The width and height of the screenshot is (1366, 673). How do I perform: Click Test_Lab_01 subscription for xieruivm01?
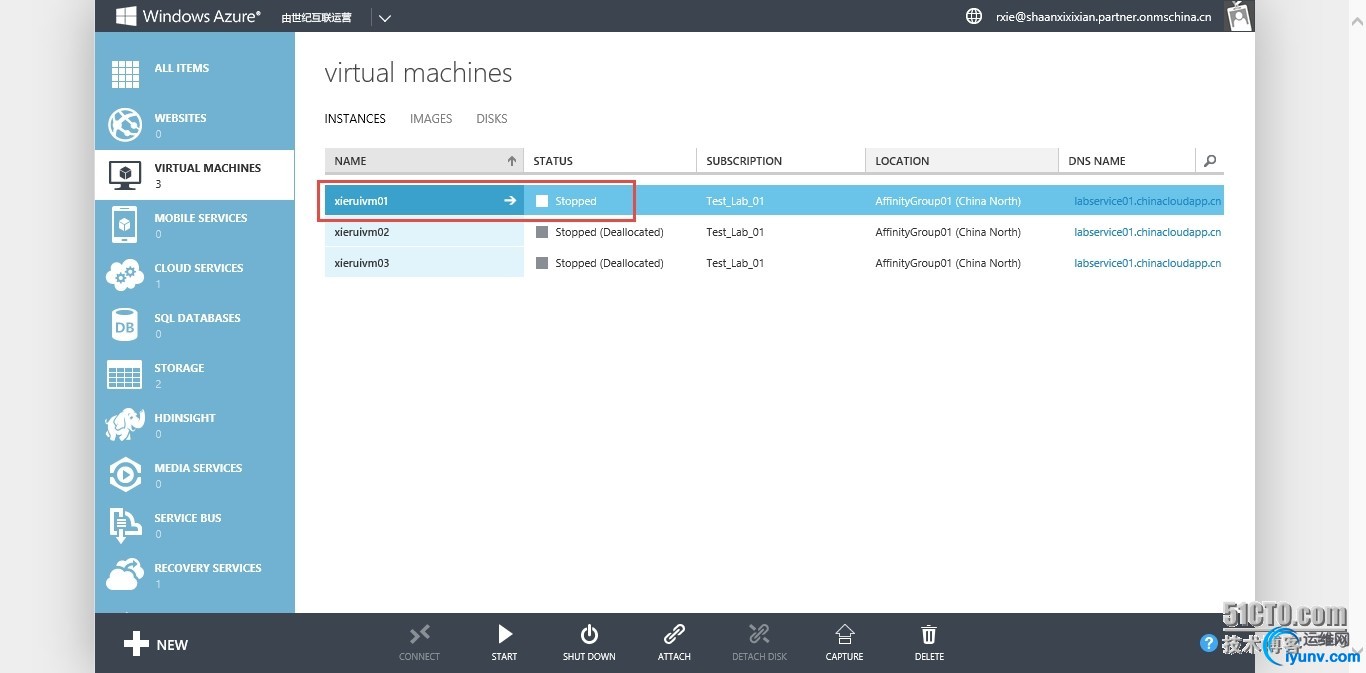[x=735, y=201]
